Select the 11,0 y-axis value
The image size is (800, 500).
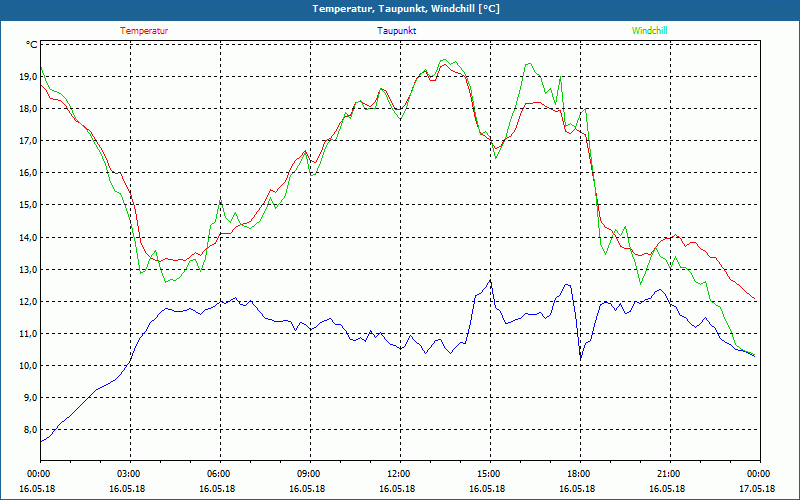29,334
